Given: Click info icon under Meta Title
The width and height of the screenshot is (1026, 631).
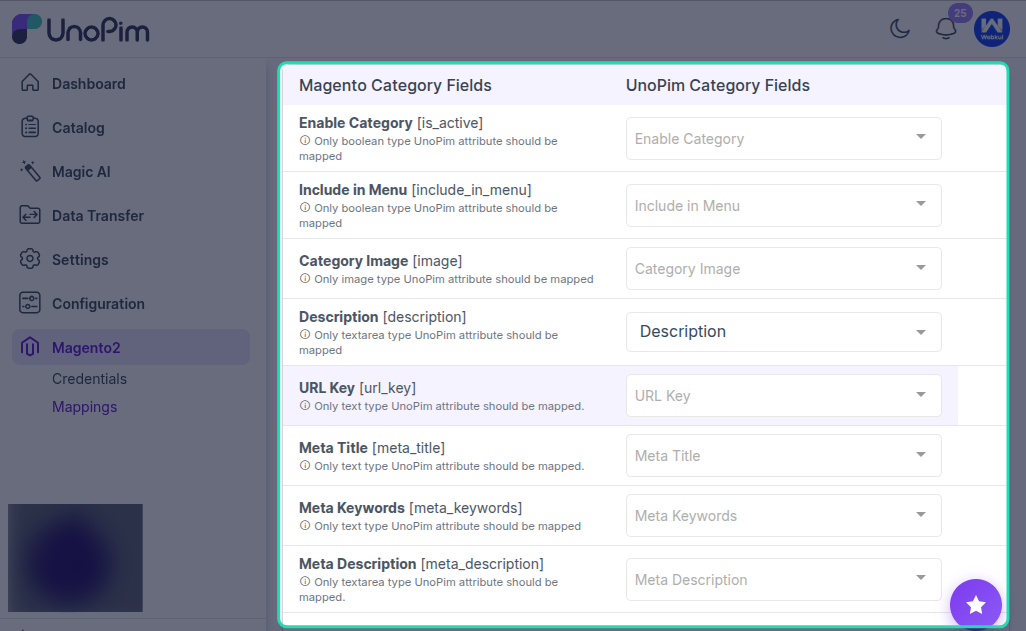Looking at the screenshot, I should coord(305,465).
